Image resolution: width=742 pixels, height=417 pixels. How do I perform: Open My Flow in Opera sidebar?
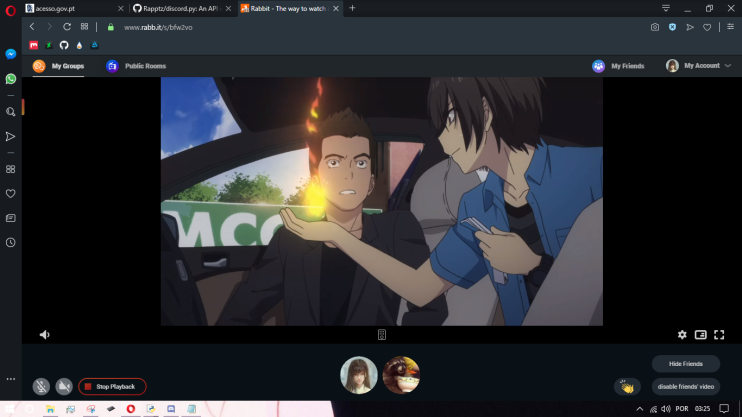10,137
